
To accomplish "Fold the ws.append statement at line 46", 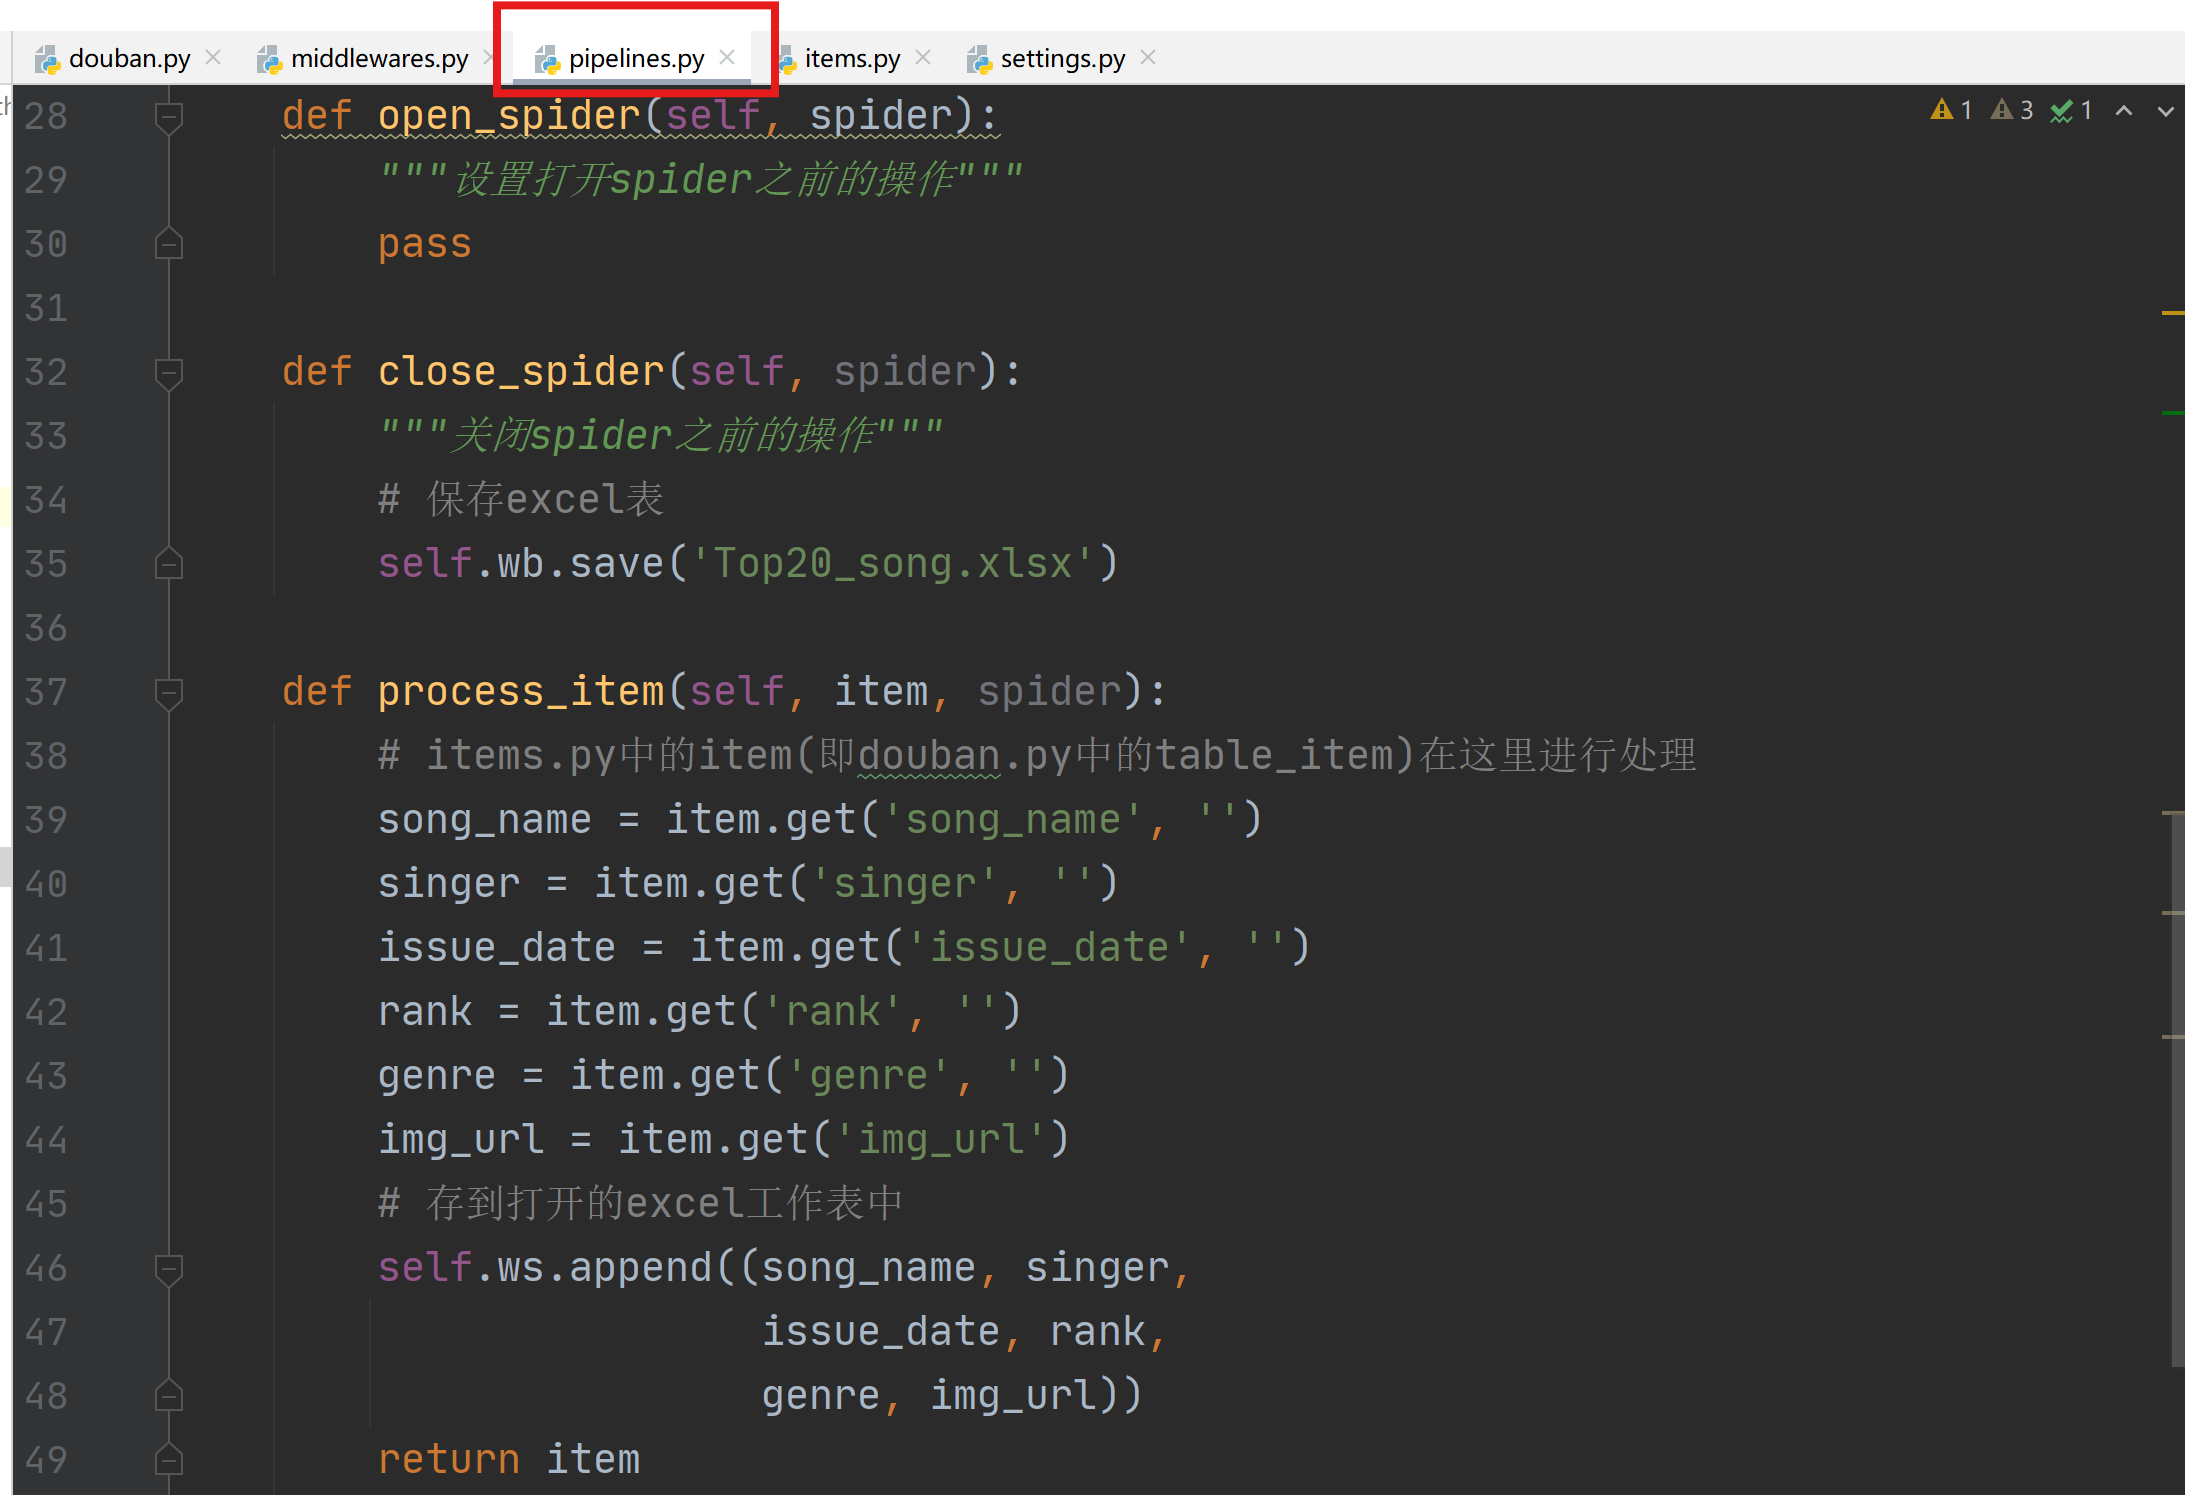I will (169, 1269).
